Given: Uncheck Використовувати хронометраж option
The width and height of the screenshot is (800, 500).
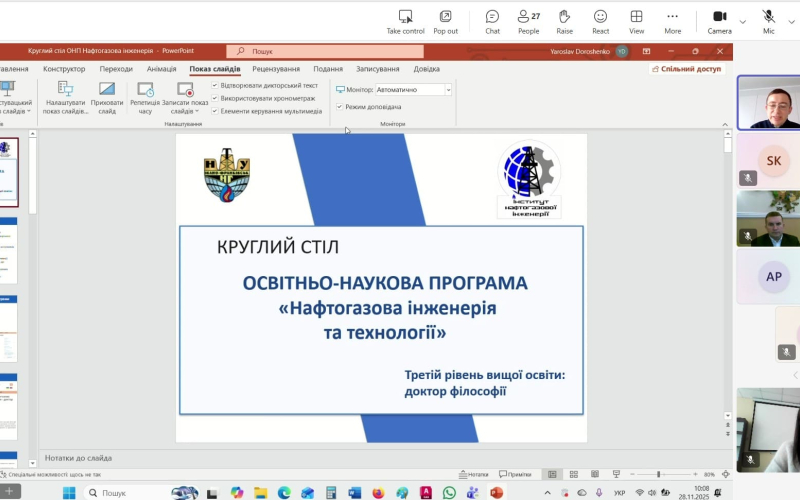Looking at the screenshot, I should (215, 98).
